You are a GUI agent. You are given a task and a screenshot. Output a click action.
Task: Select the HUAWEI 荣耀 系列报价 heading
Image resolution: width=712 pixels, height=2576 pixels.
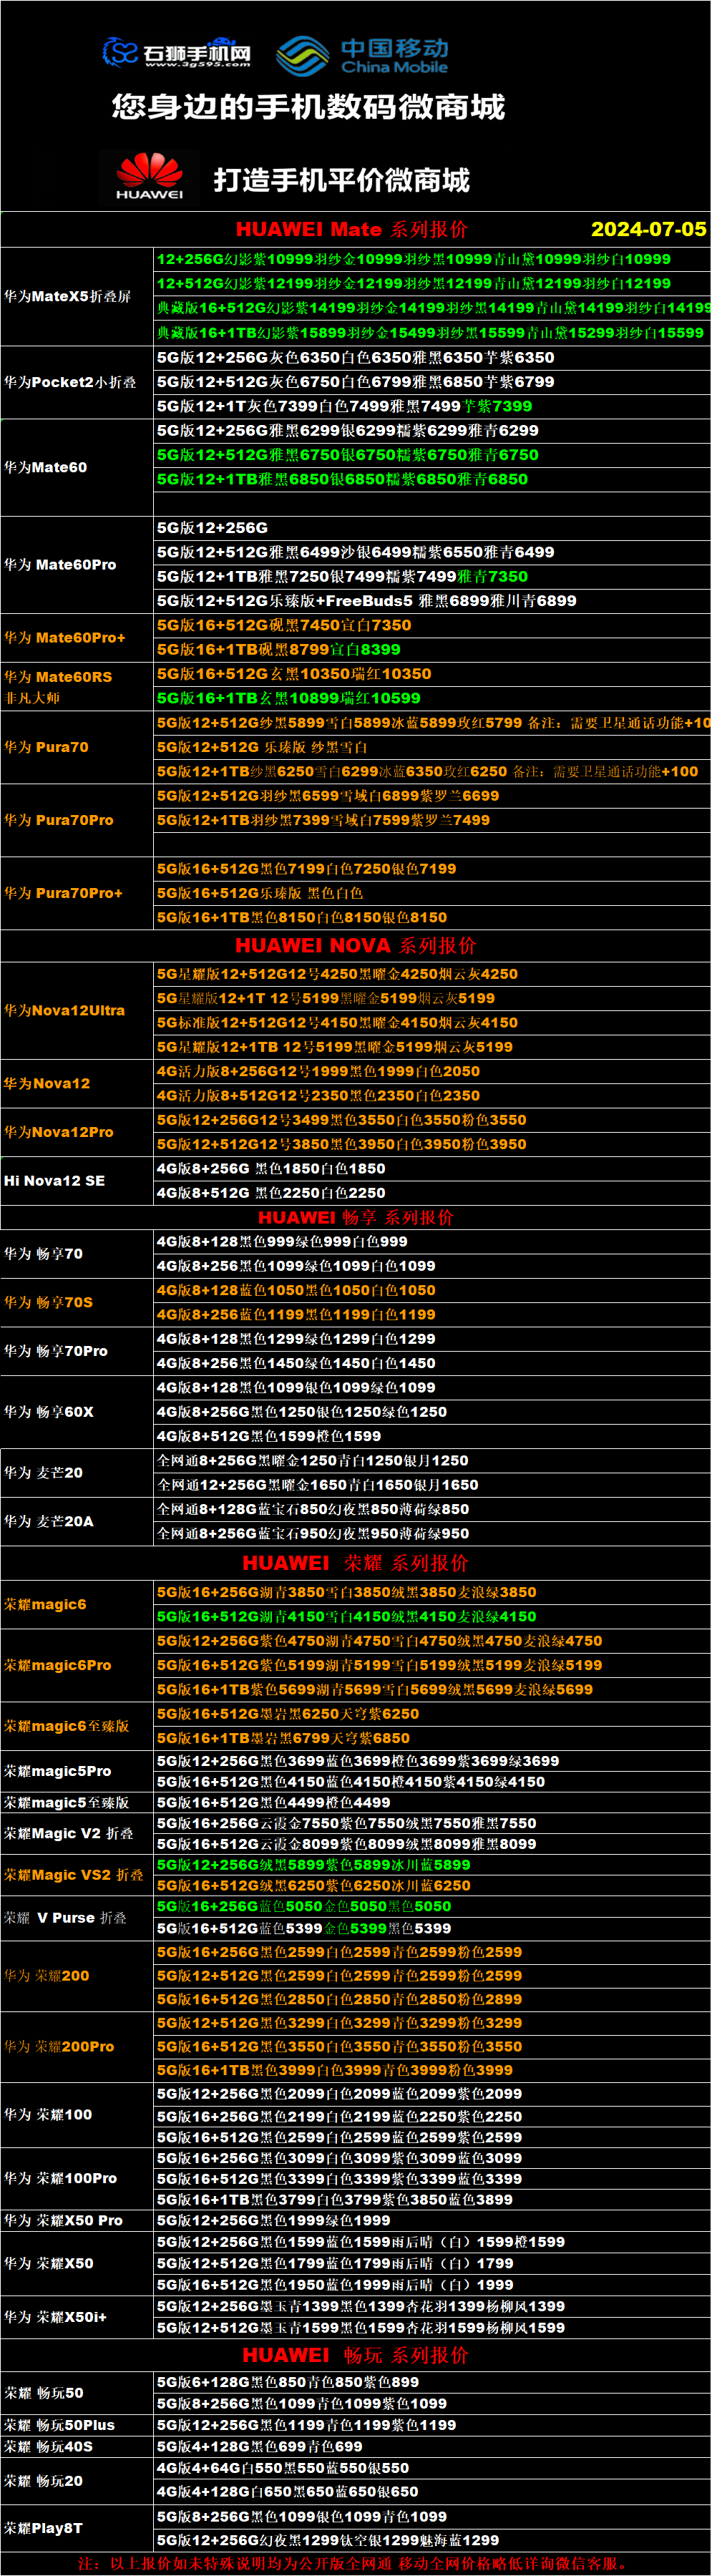[355, 1562]
